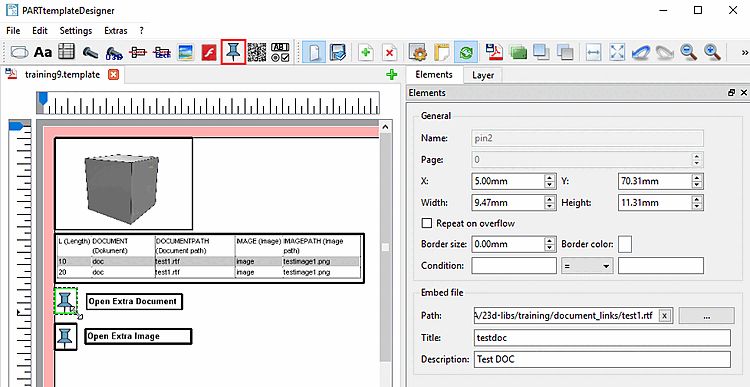Click the bring to front icon
Screen dimensions: 750x387
tap(541, 52)
